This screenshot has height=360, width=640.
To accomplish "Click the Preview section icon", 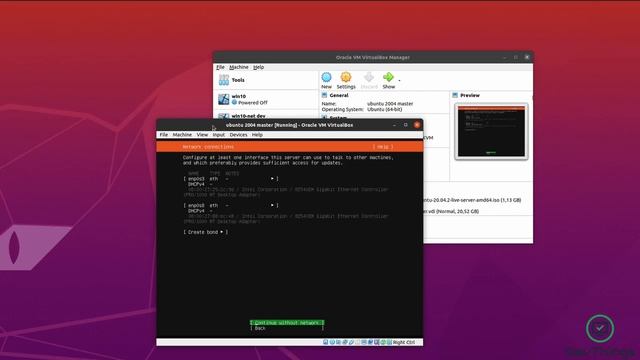I will point(455,95).
